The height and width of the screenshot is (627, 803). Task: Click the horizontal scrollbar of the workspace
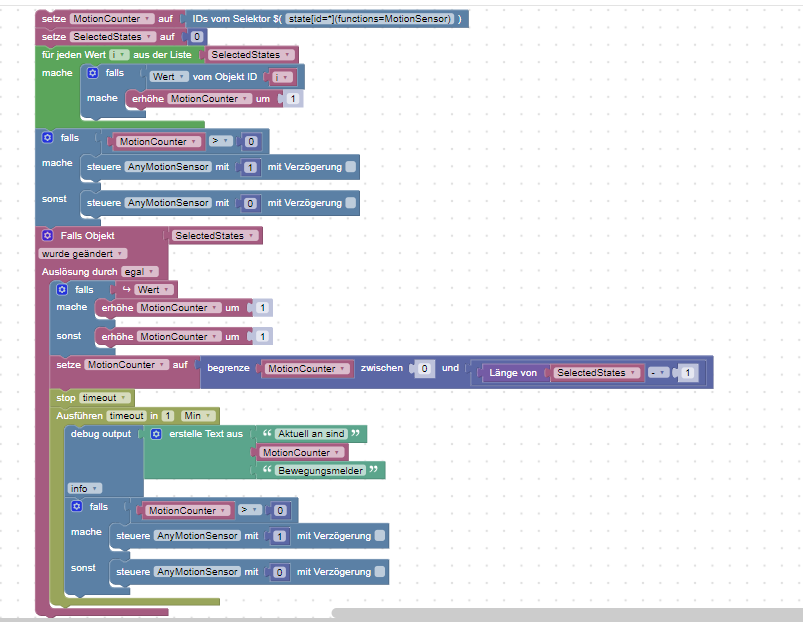click(x=567, y=613)
